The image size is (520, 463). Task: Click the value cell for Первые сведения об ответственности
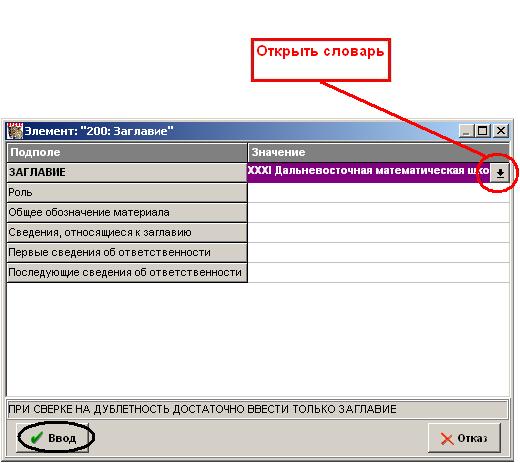click(379, 252)
